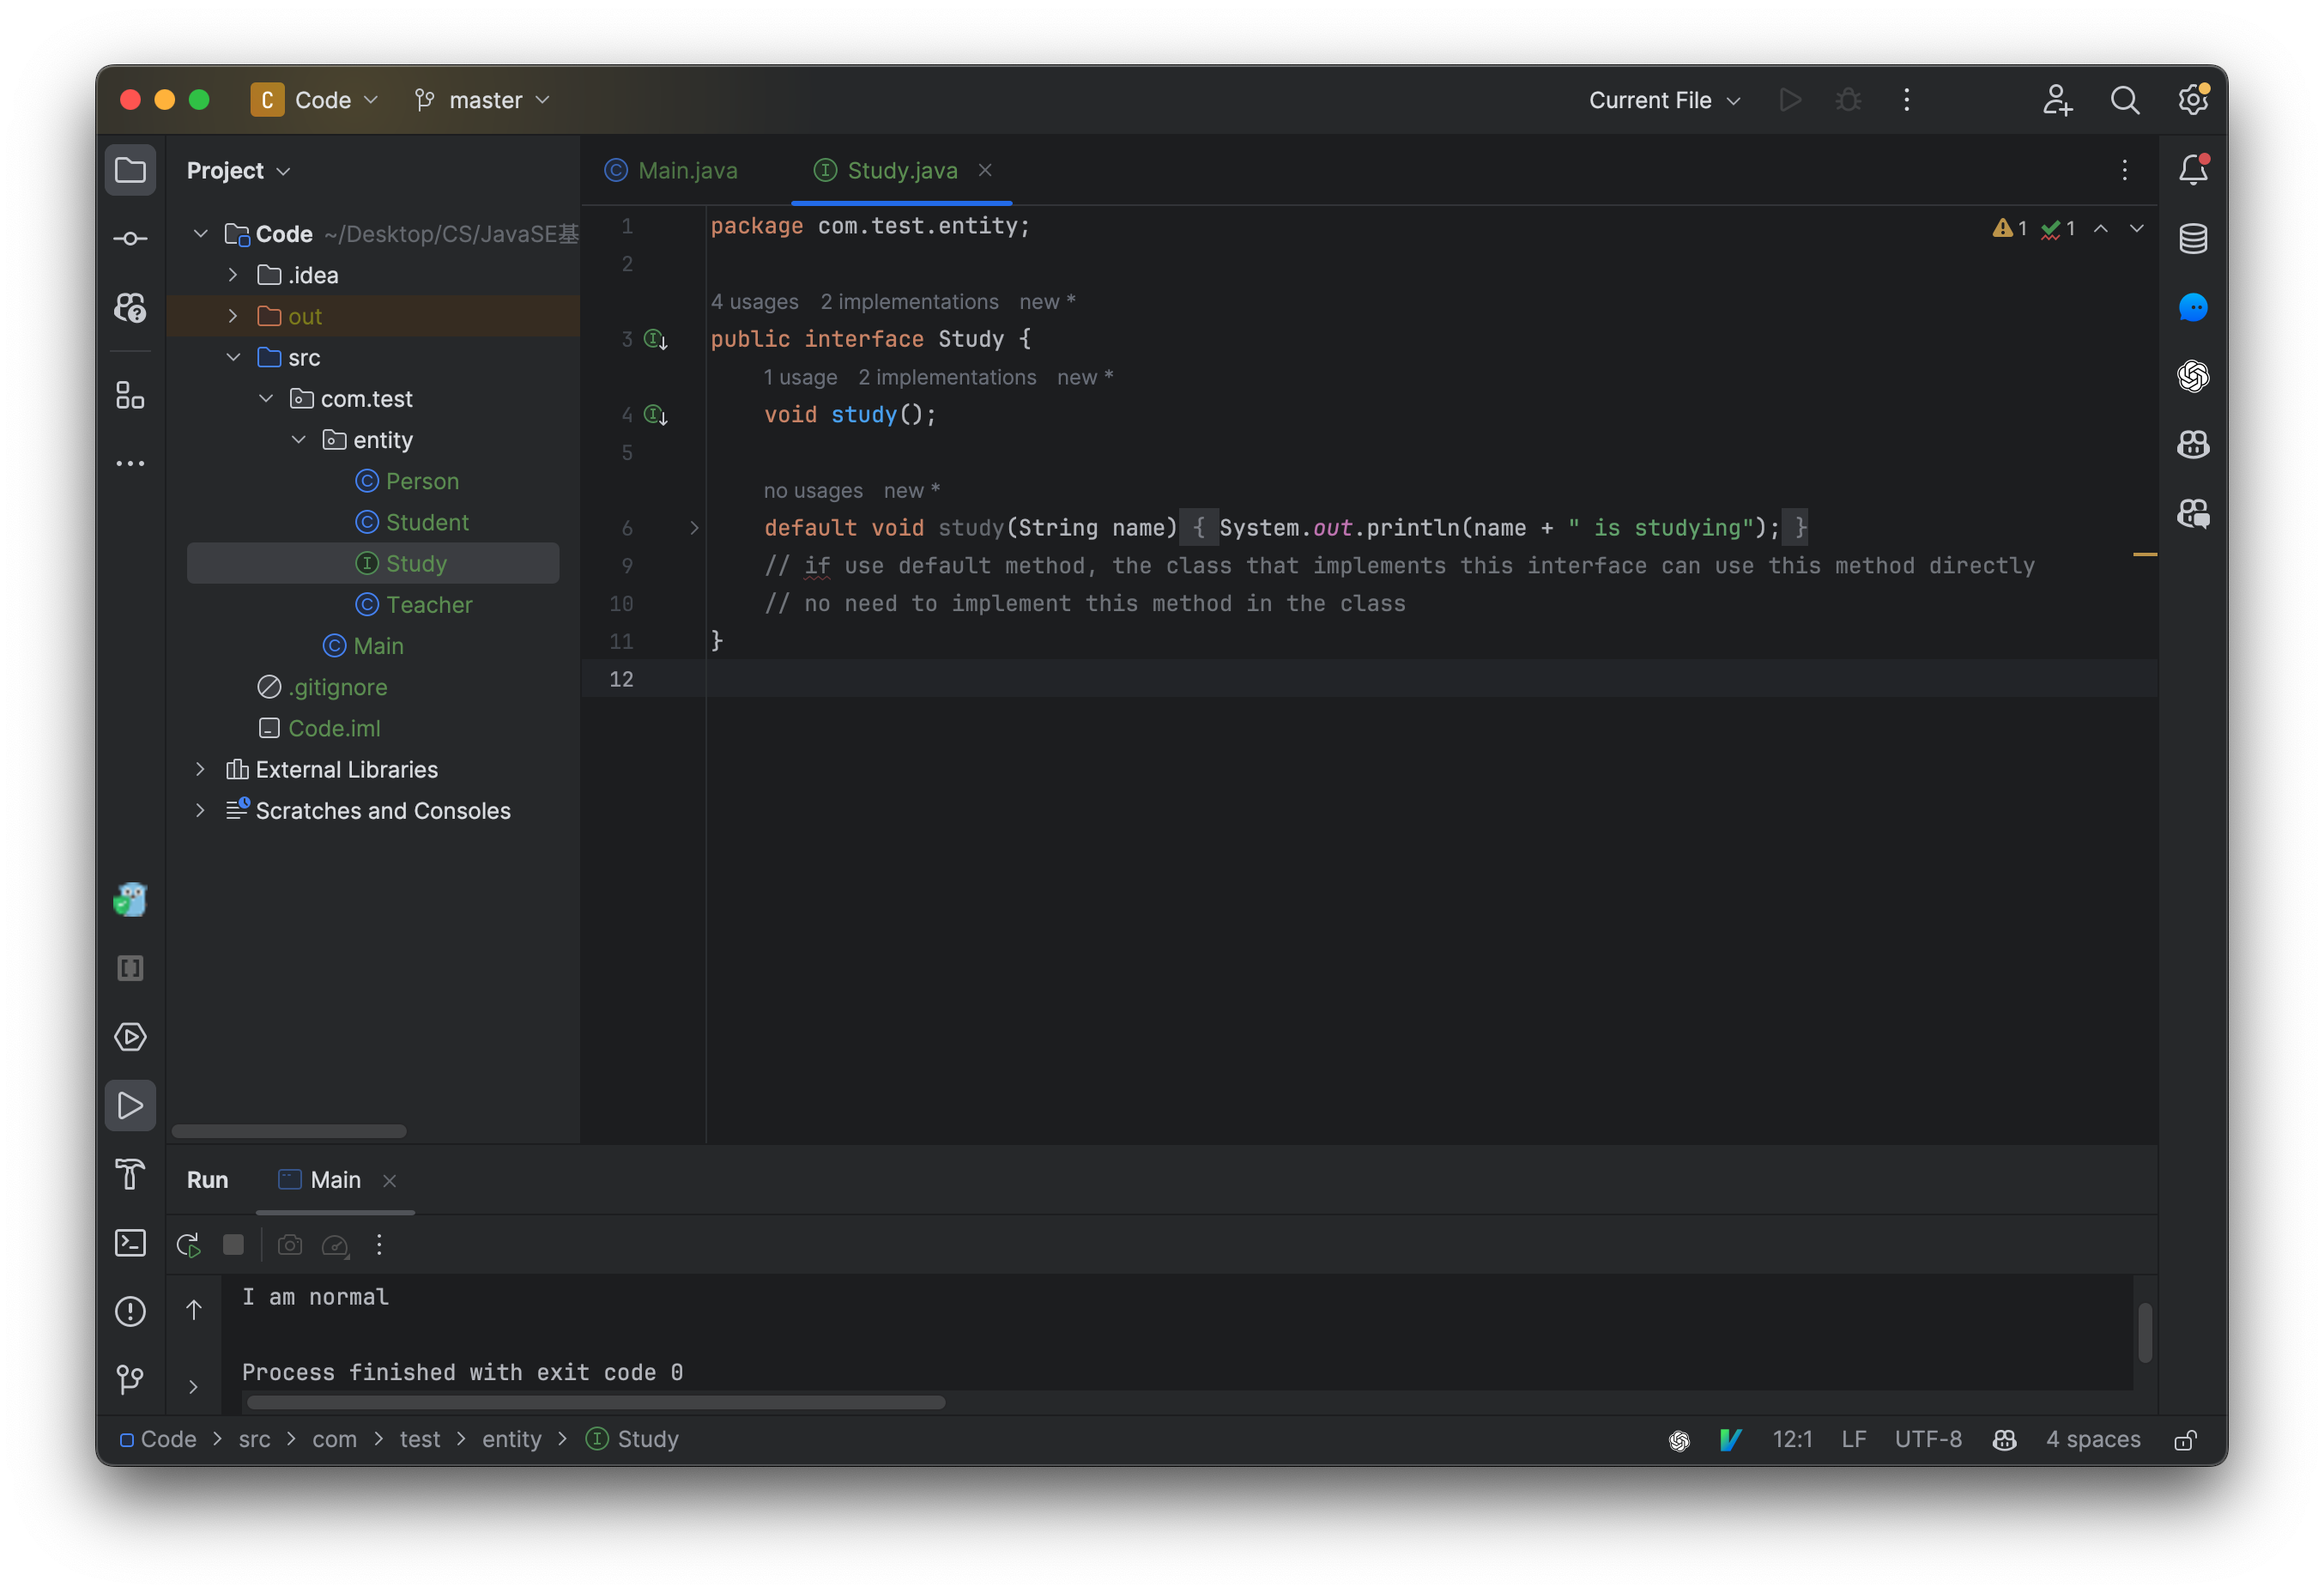The width and height of the screenshot is (2324, 1593).
Task: Open the Problems view exclamation icon
Action: click(130, 1311)
